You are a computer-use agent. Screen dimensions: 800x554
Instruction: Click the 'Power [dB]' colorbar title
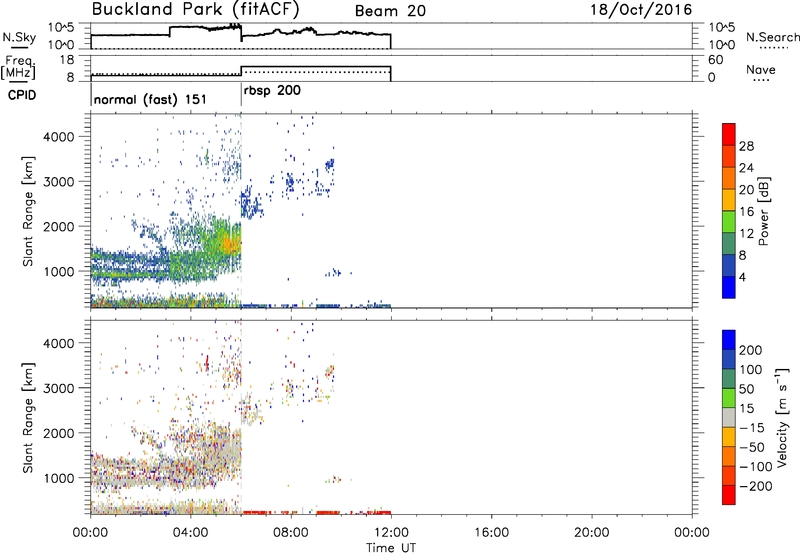pos(763,211)
